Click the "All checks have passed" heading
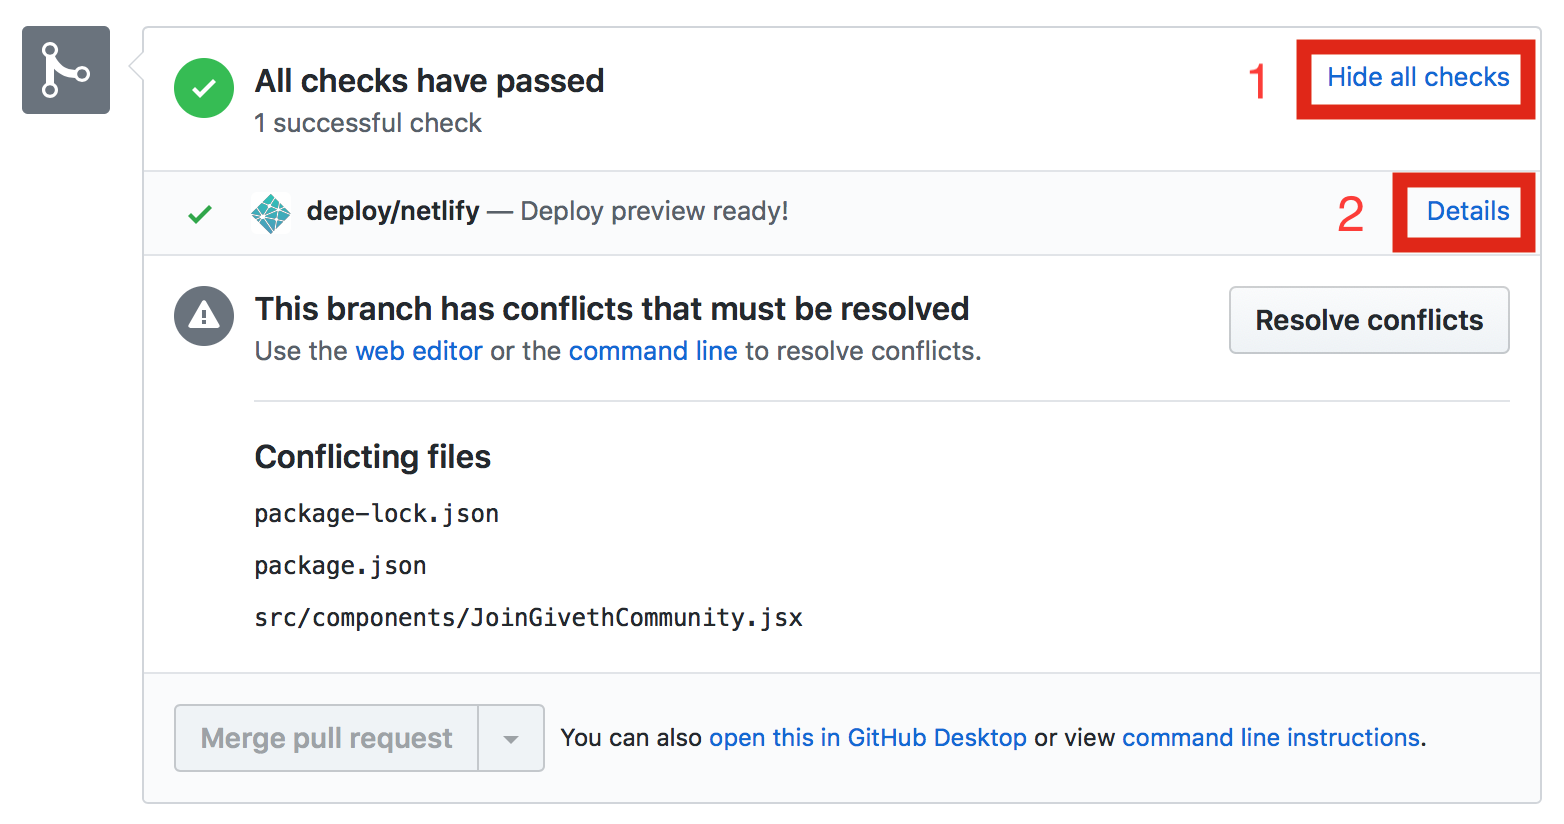Viewport: 1564px width, 824px height. pos(429,81)
